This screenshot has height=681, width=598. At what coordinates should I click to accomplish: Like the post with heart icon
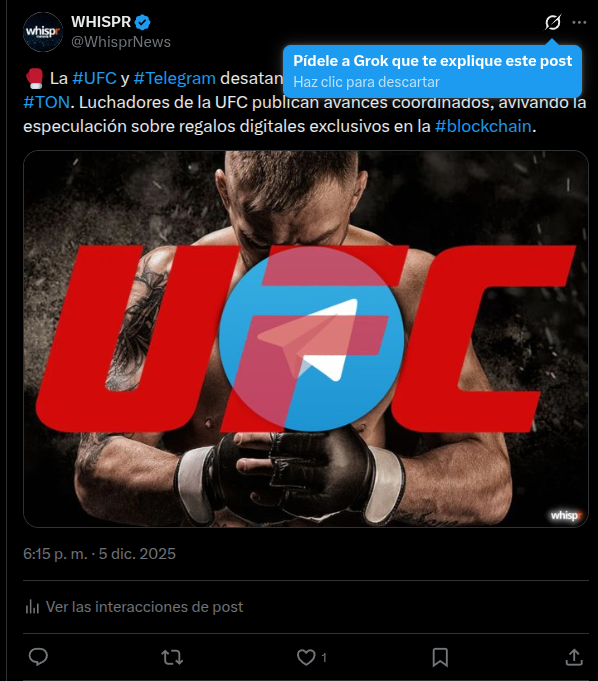coord(306,657)
